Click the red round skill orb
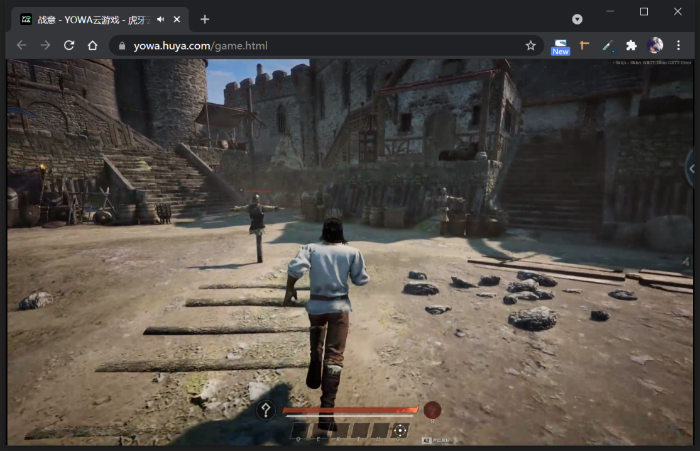Screen dimensions: 700x451 [x=432, y=410]
